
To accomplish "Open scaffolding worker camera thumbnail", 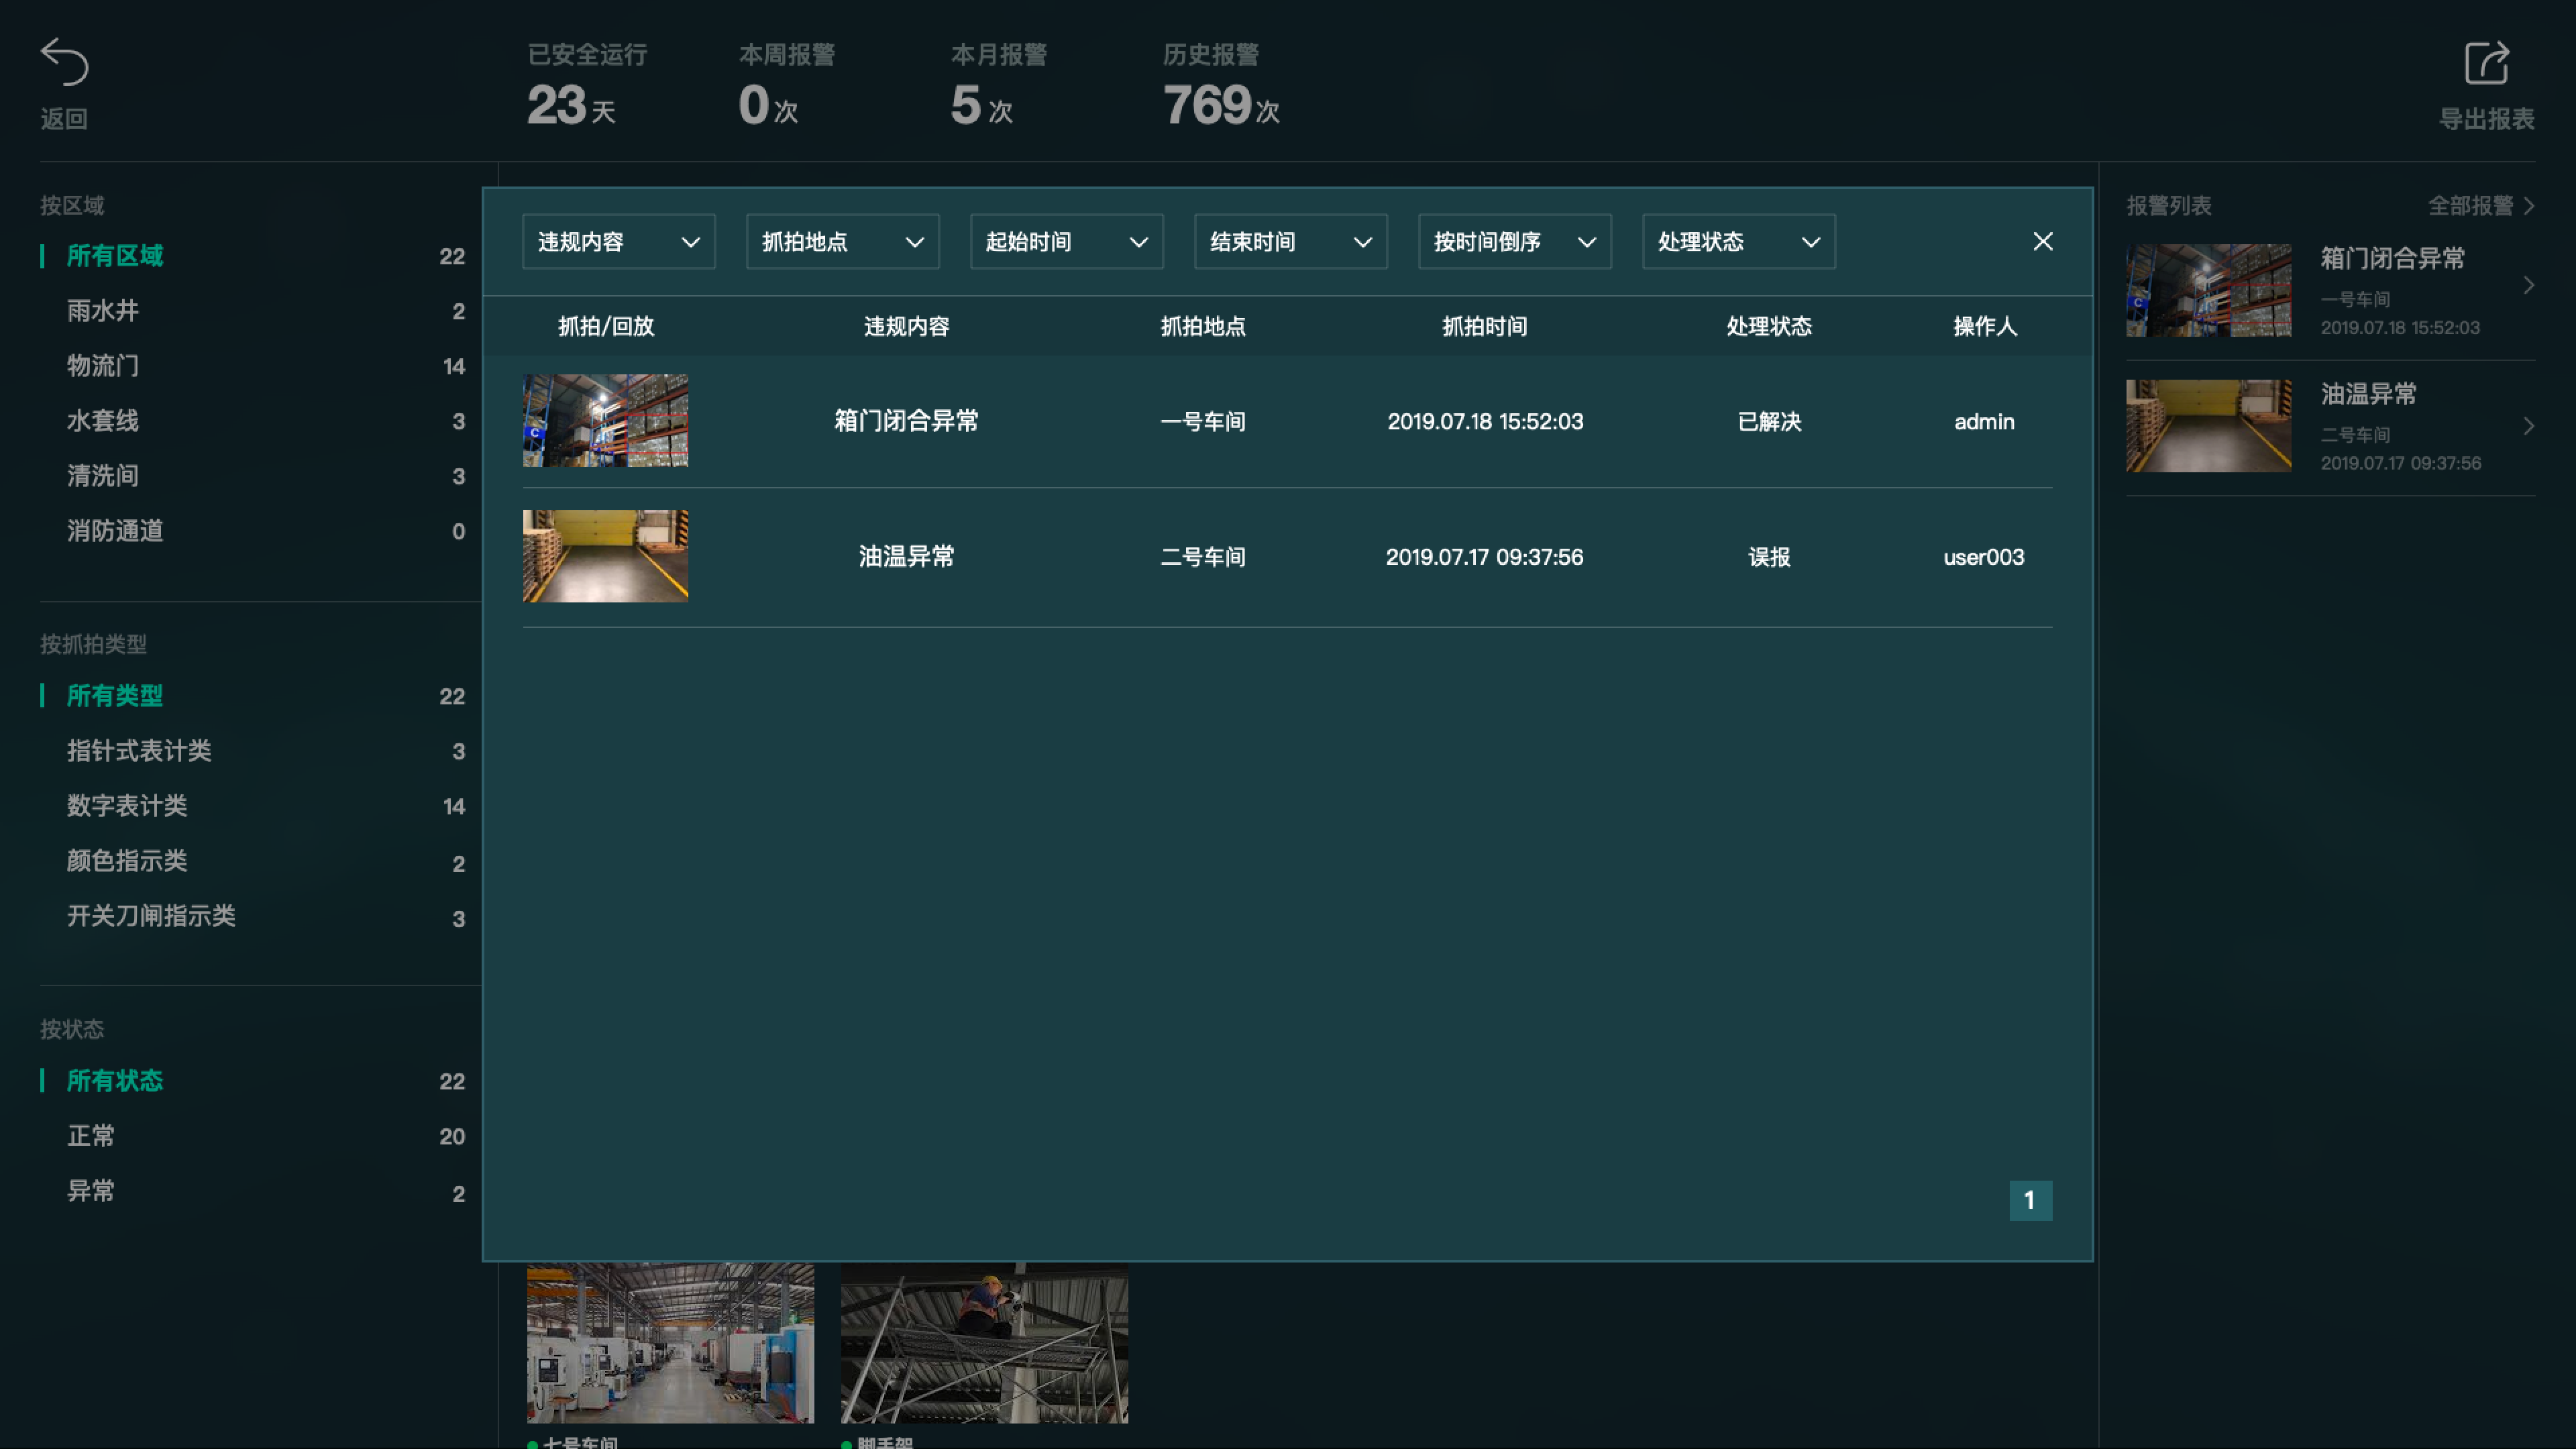I will click(x=984, y=1342).
